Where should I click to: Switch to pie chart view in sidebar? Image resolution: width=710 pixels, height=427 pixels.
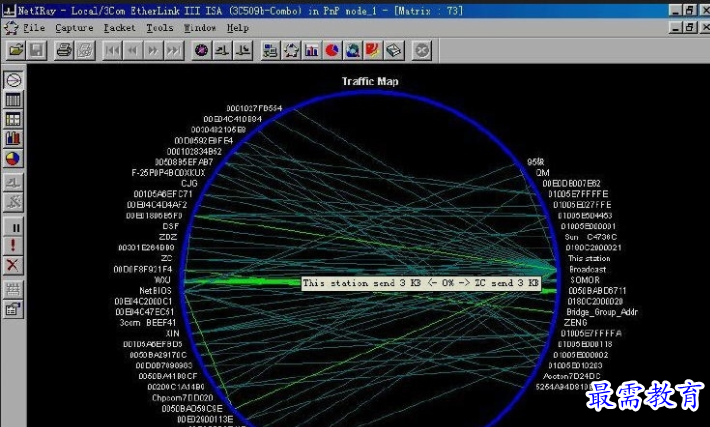click(14, 159)
